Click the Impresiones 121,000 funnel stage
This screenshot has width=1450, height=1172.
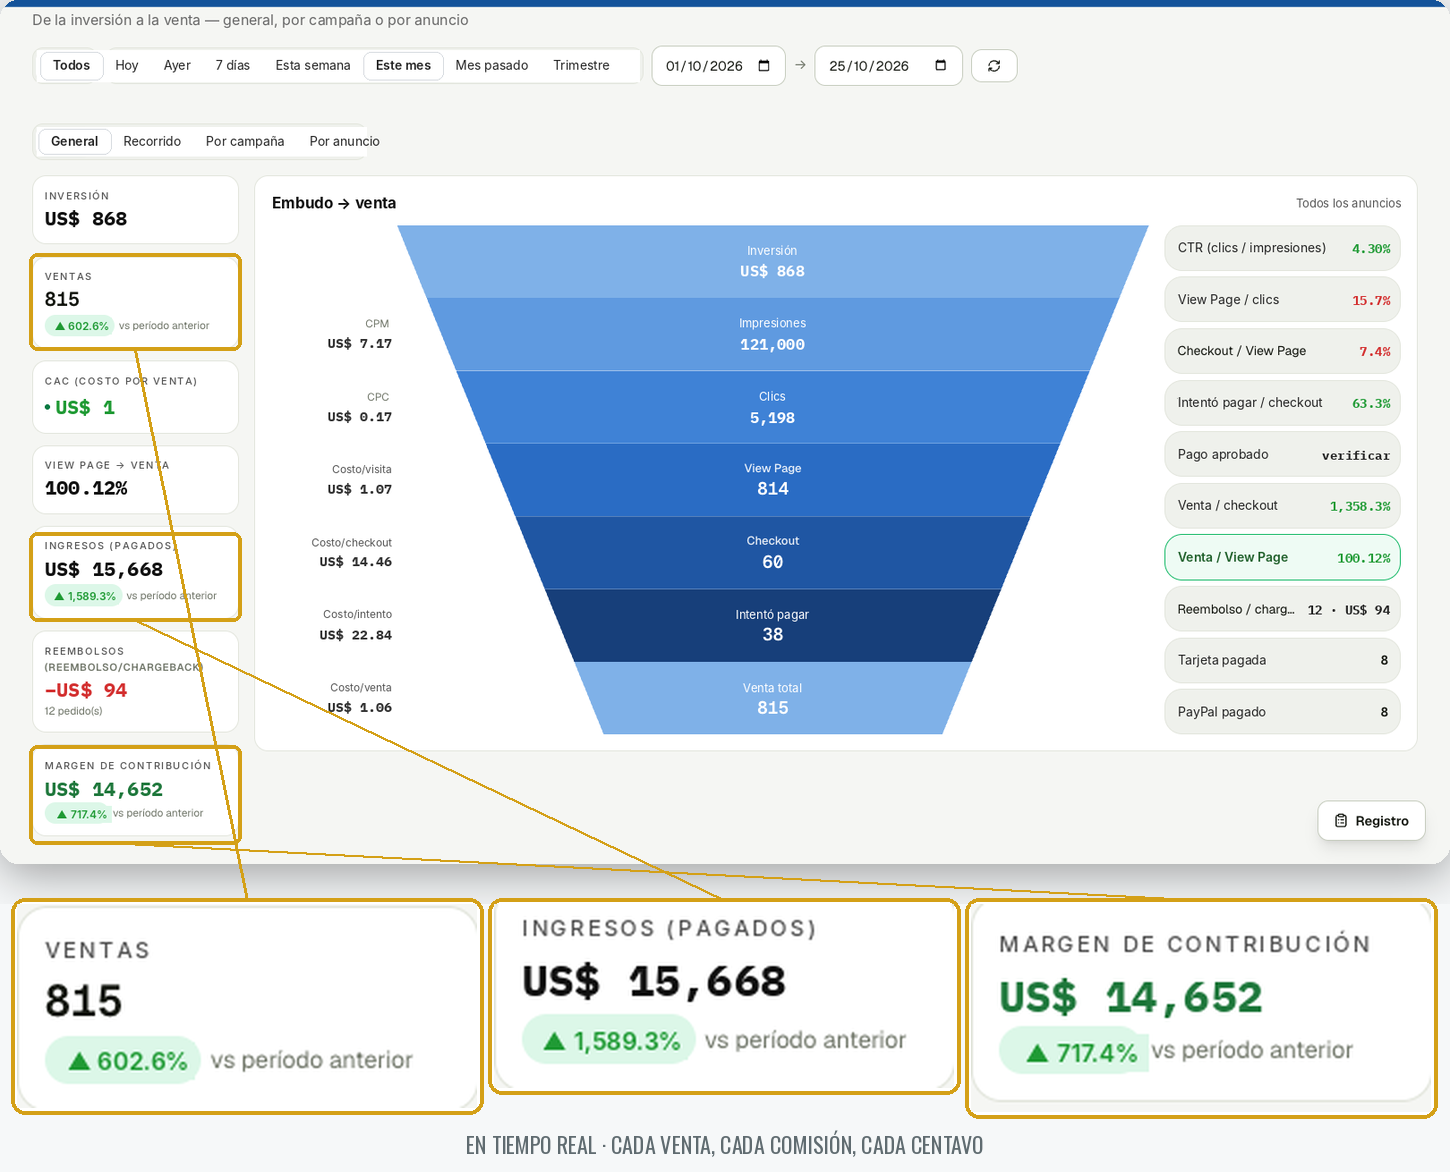tap(772, 334)
